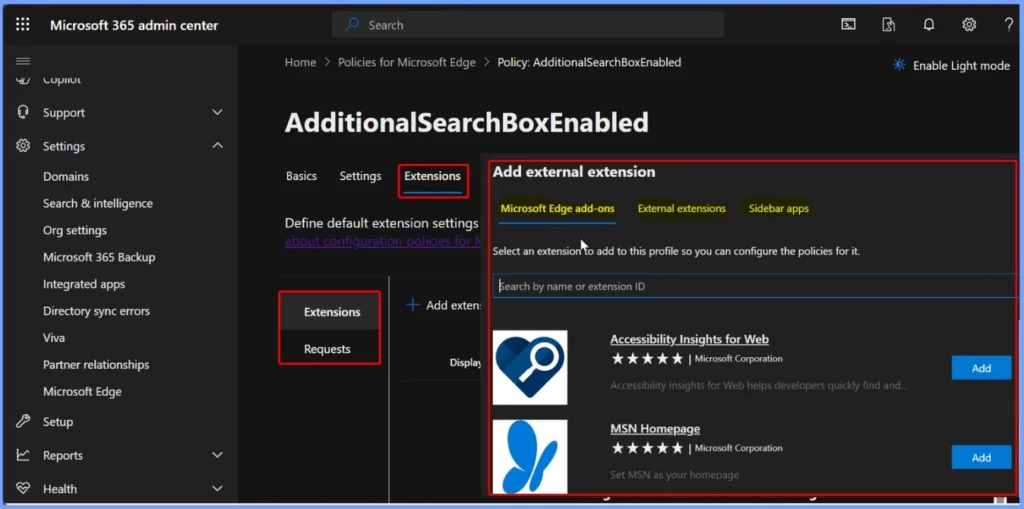This screenshot has height=509, width=1024.
Task: Click the Accessibility Insights for Web thumbnail
Action: pyautogui.click(x=530, y=367)
